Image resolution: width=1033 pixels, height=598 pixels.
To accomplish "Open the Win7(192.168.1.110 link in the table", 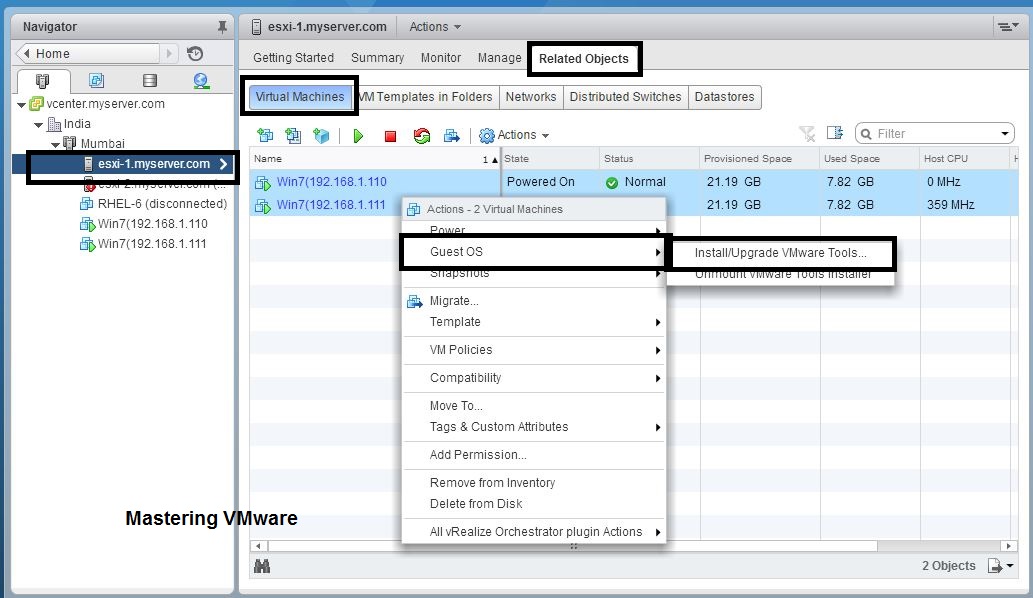I will 331,182.
